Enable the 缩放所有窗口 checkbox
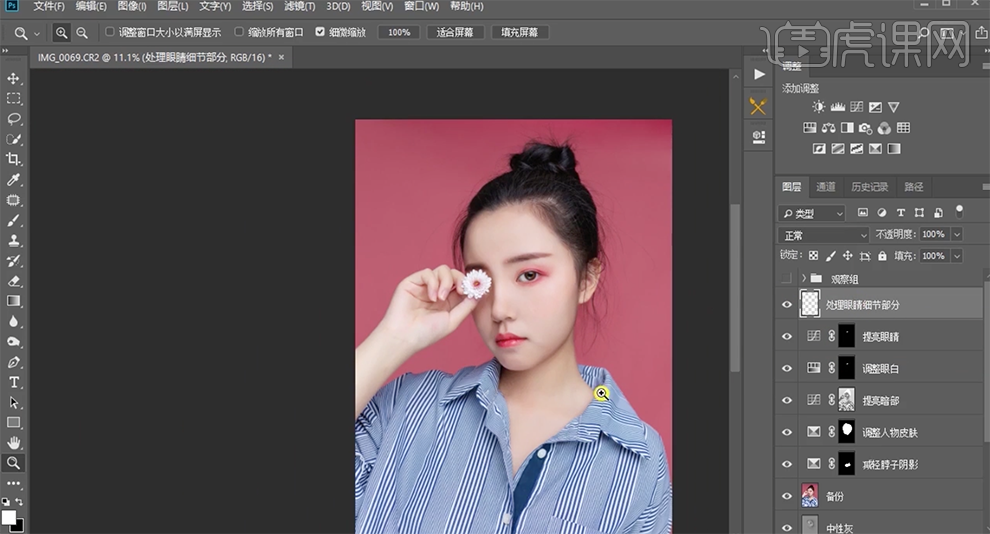Screen dimensions: 990x534 (x=239, y=32)
